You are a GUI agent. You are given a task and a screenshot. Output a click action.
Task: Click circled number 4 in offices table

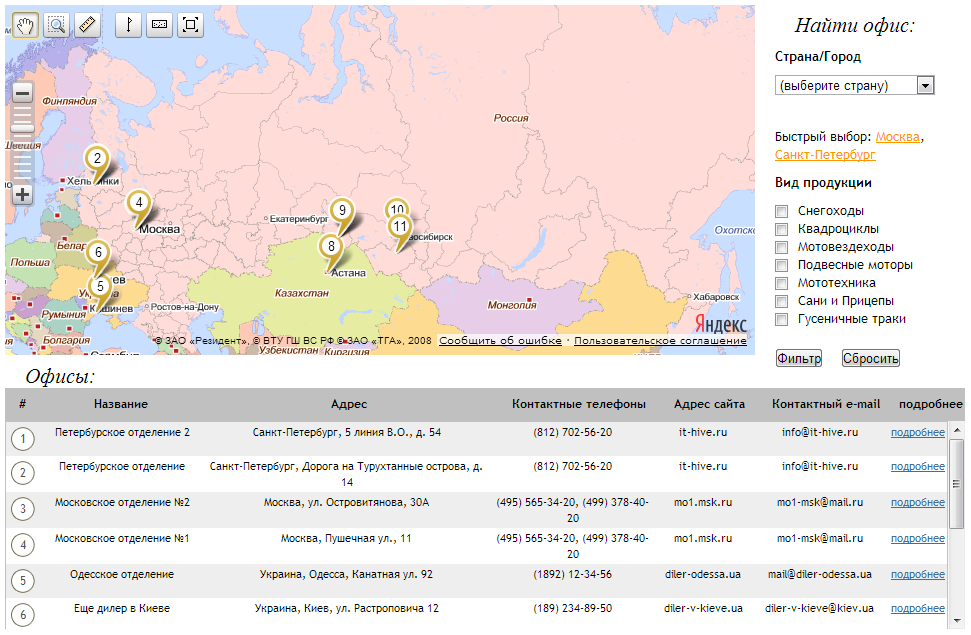coord(23,545)
